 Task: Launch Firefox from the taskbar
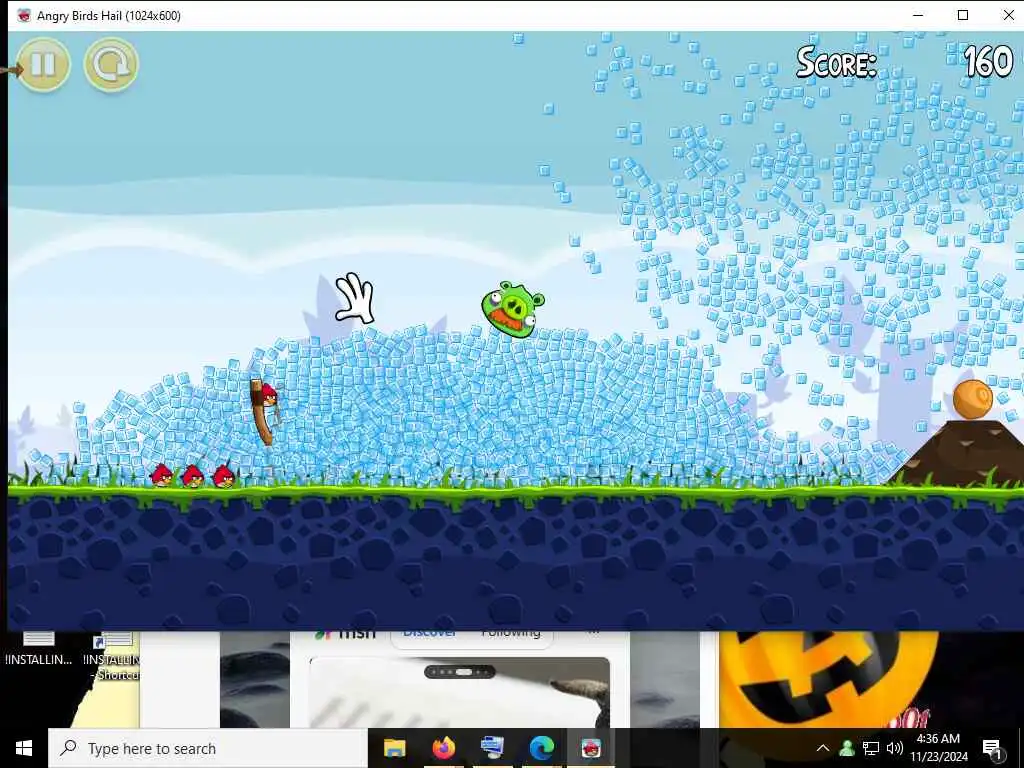pyautogui.click(x=443, y=748)
